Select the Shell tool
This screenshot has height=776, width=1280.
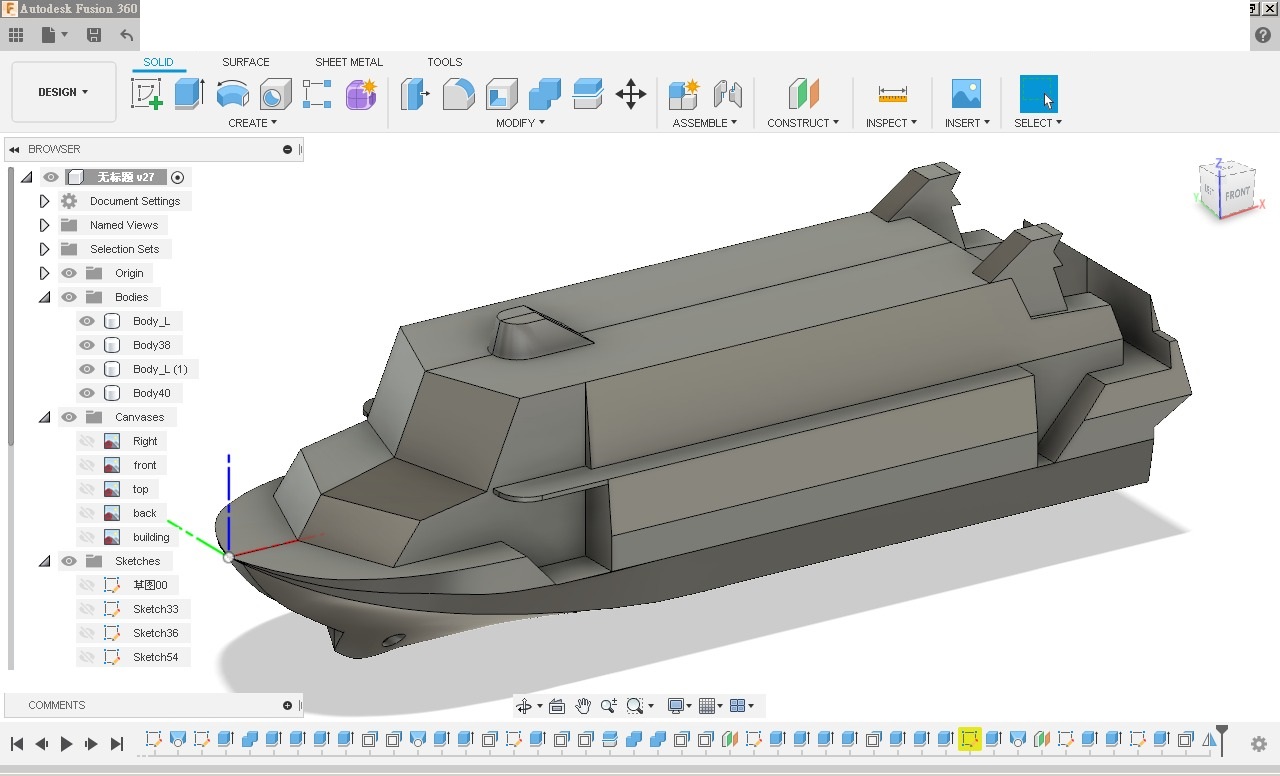[x=502, y=94]
